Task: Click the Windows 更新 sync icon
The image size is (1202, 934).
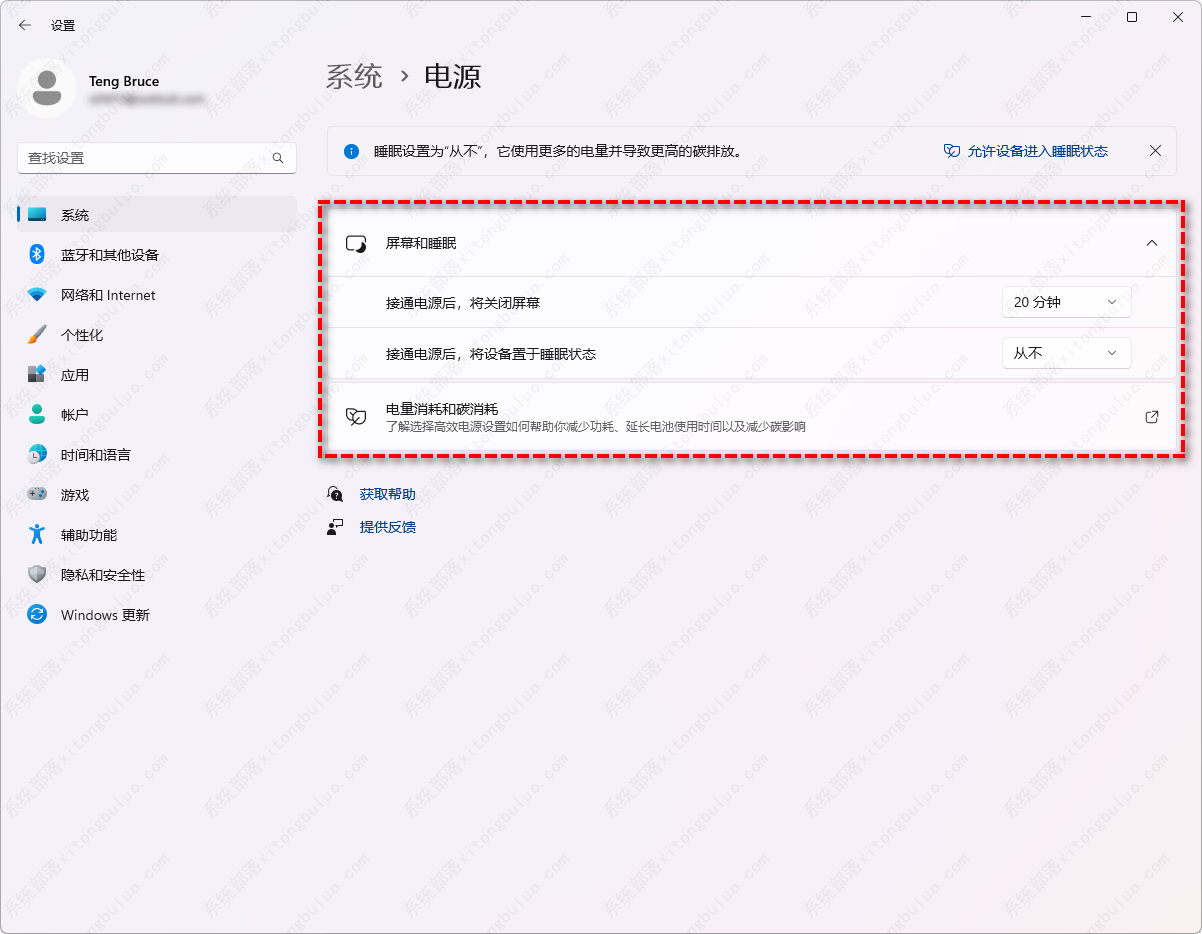Action: [x=37, y=615]
